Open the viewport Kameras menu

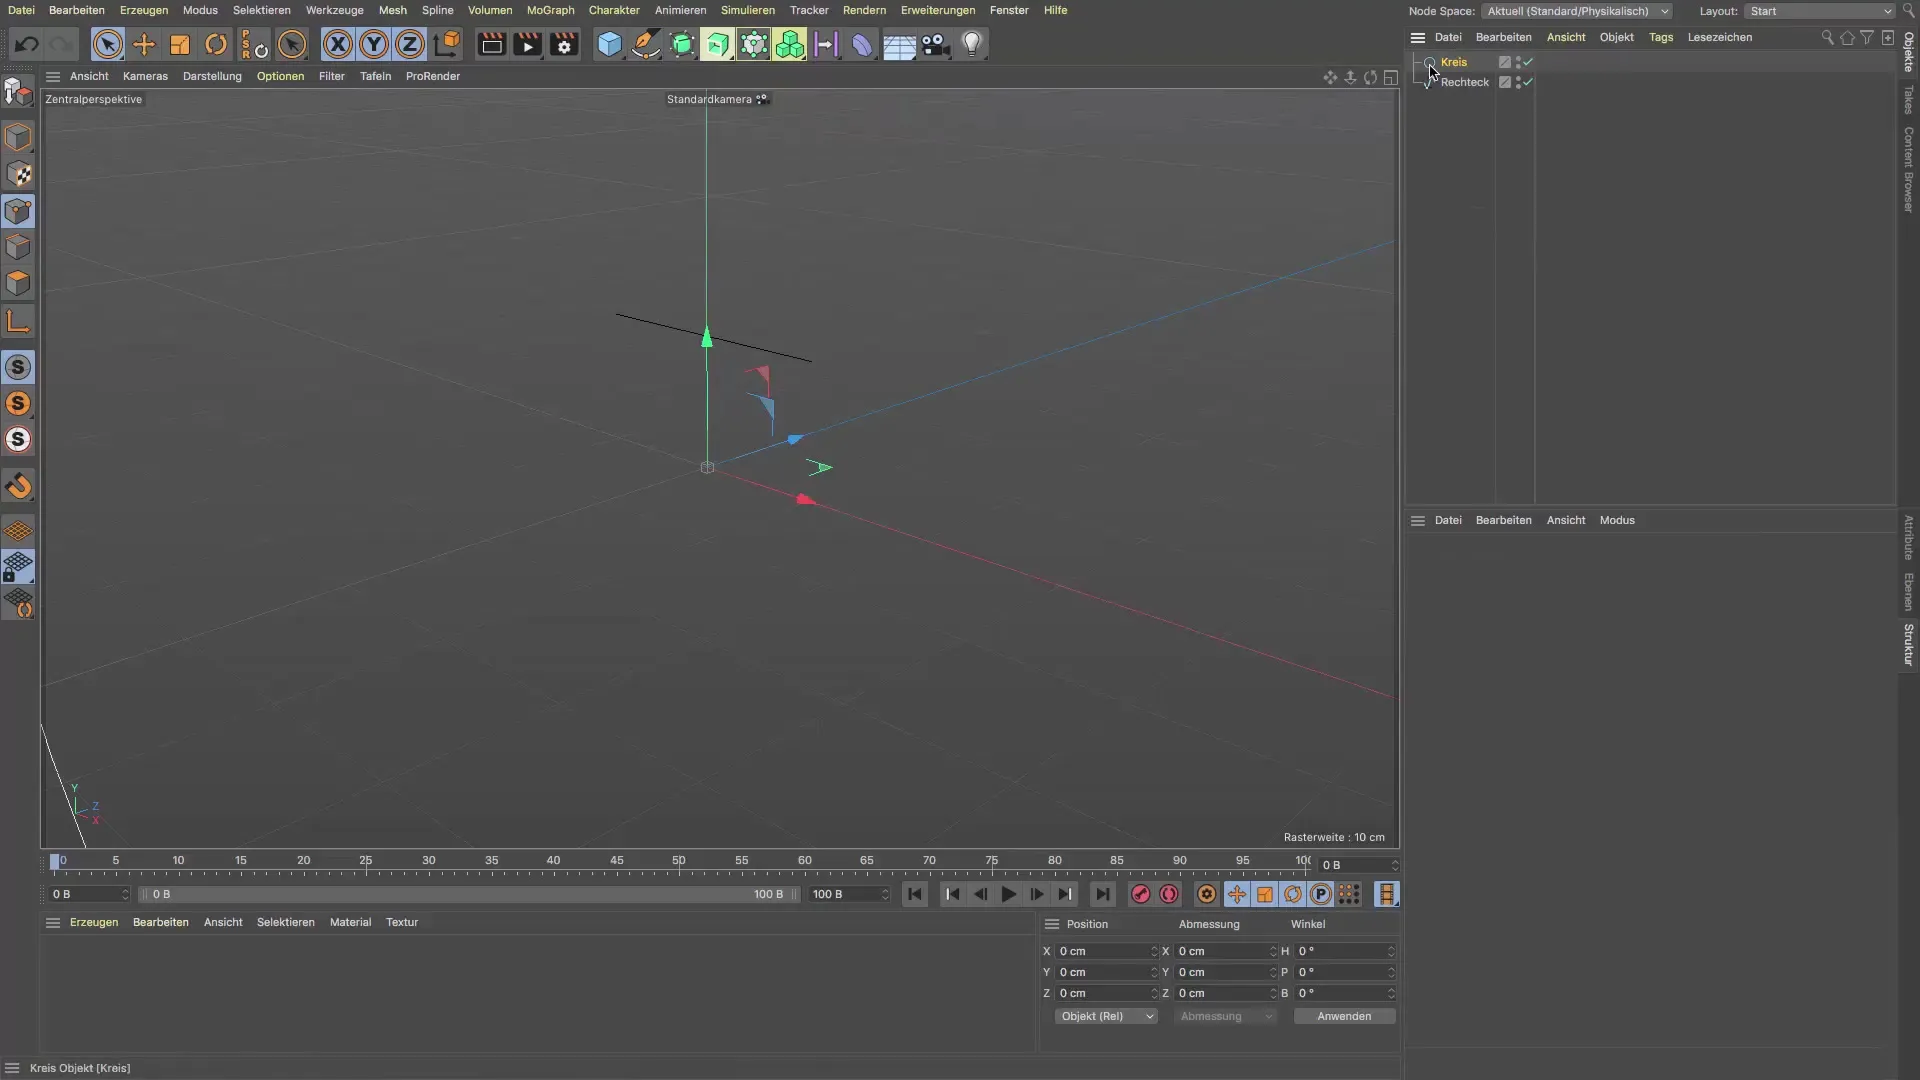pyautogui.click(x=145, y=76)
